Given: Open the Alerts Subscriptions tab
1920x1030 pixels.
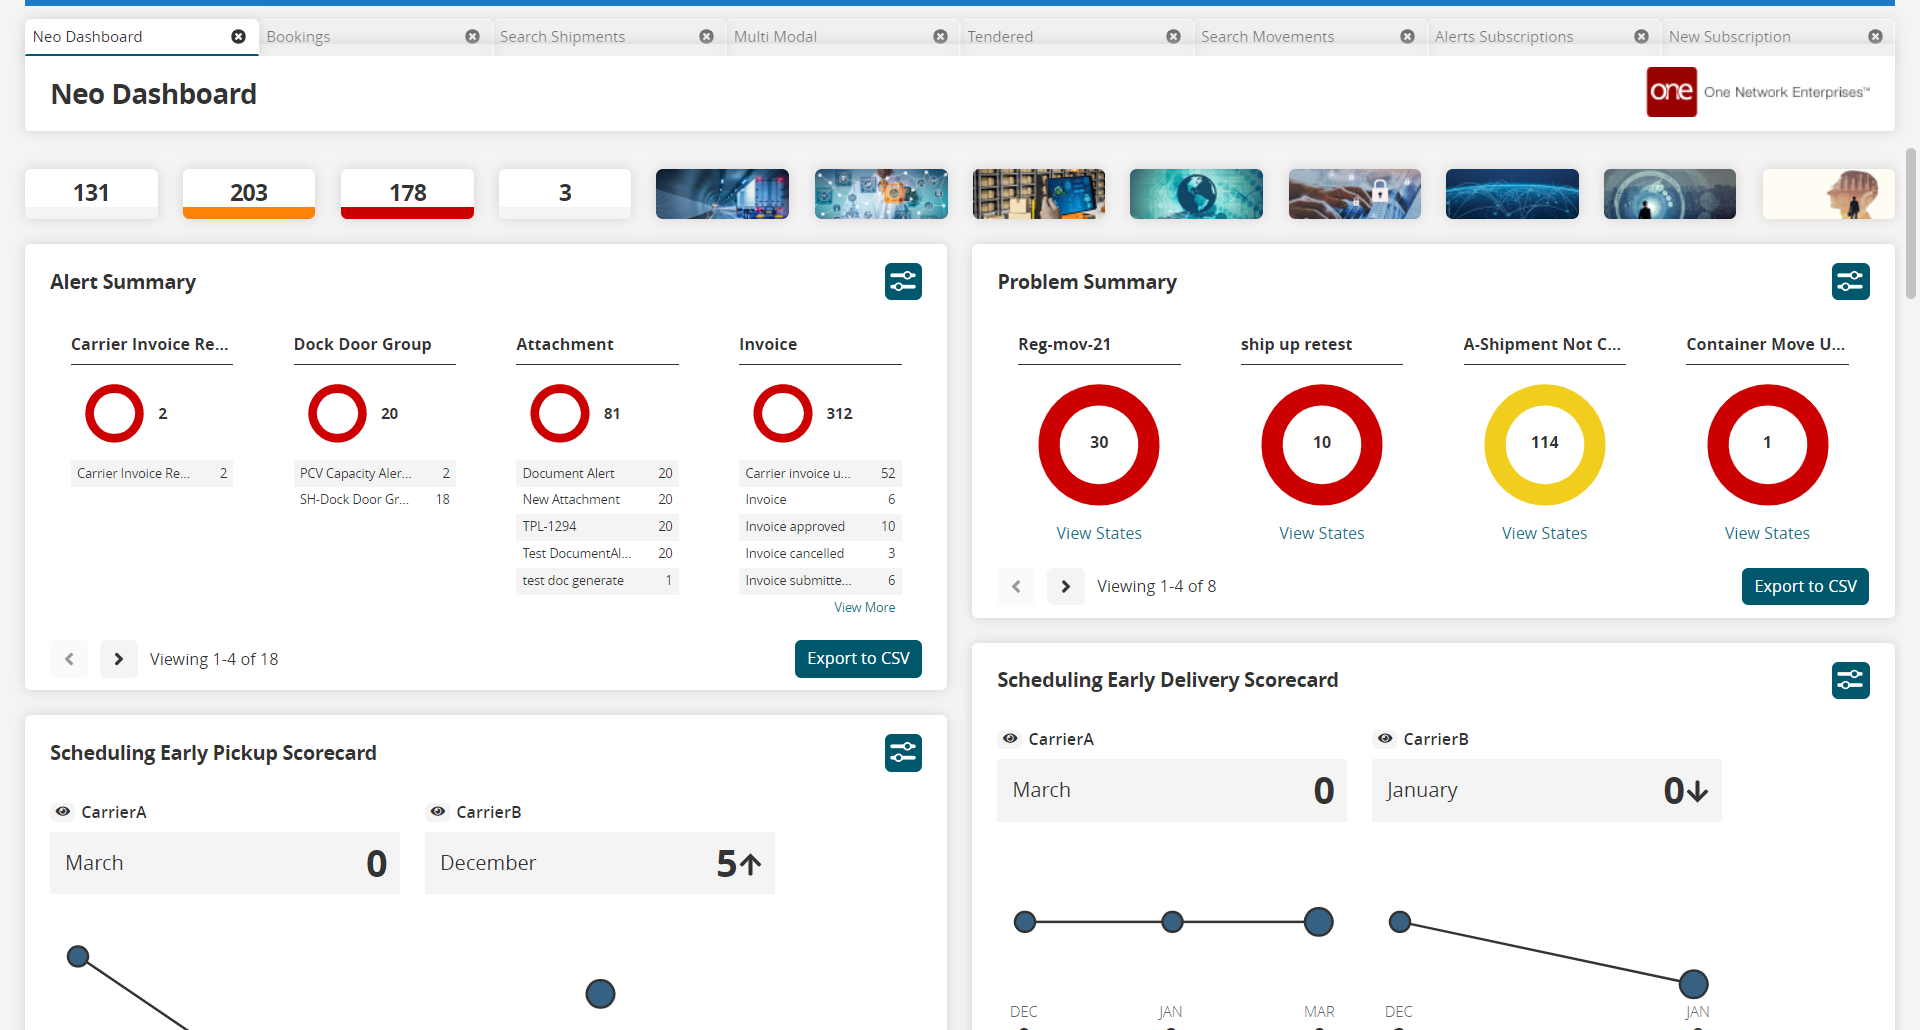Looking at the screenshot, I should pos(1503,37).
